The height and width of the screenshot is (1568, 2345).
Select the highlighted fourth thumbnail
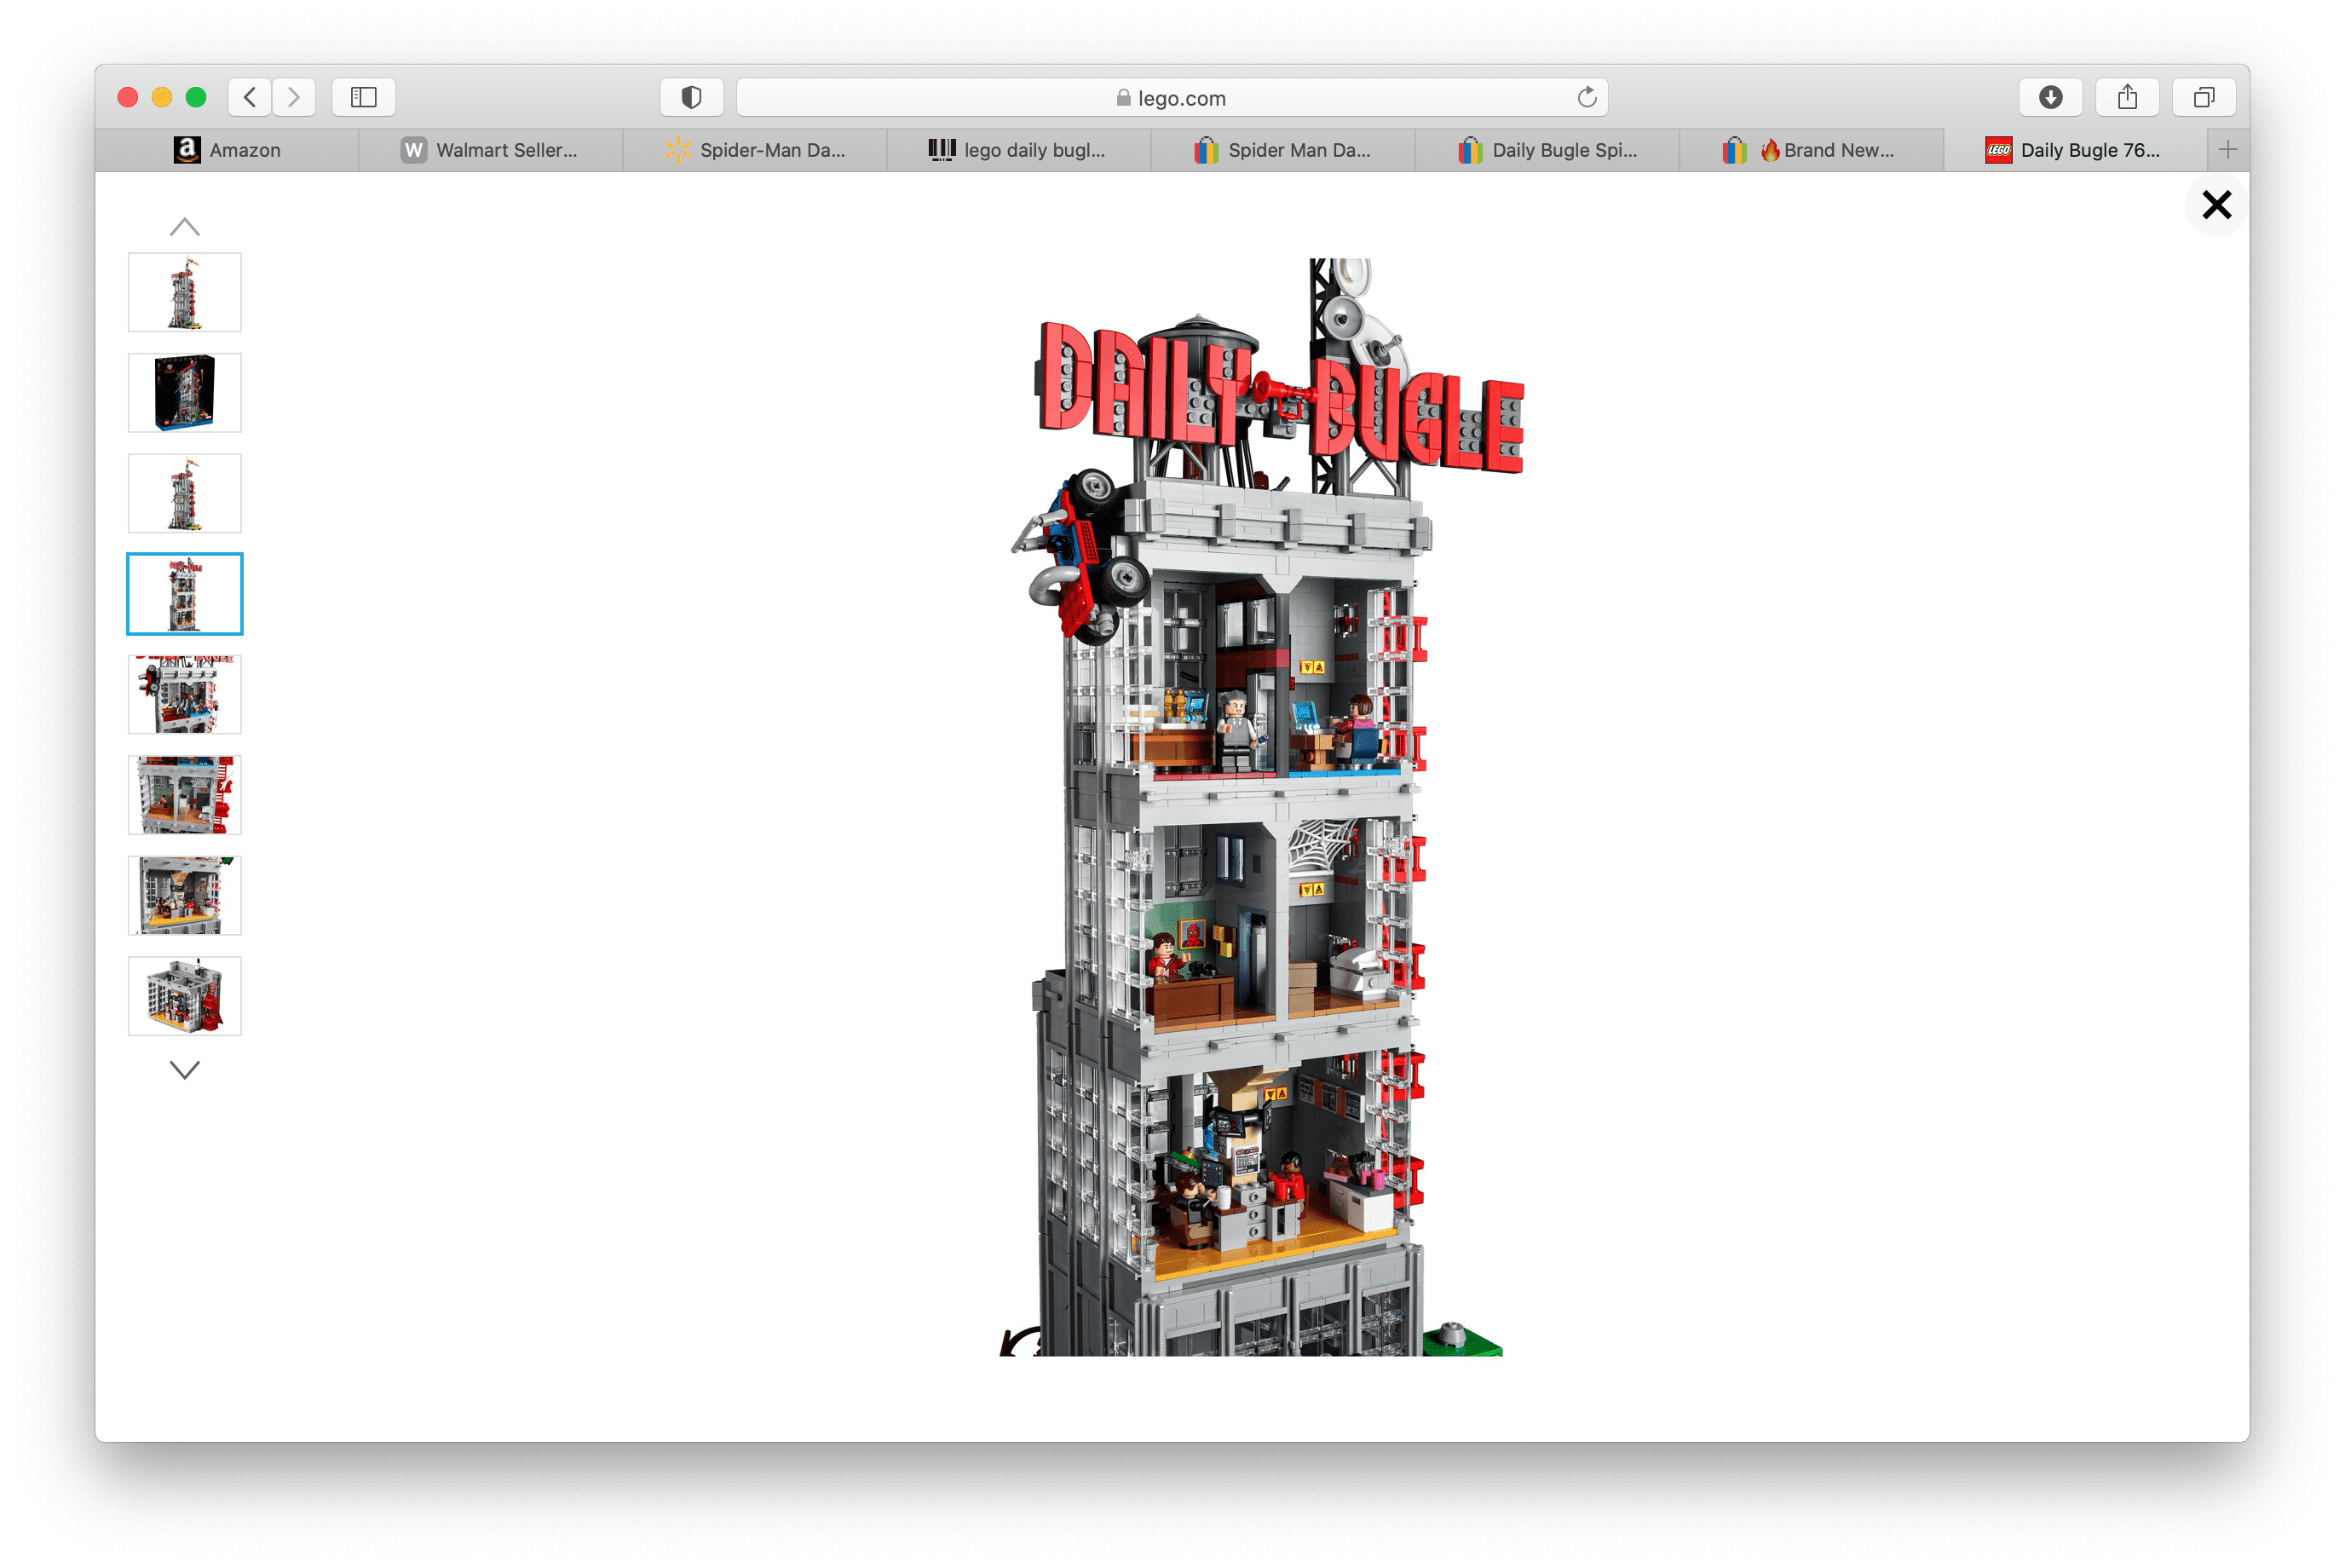(x=185, y=593)
